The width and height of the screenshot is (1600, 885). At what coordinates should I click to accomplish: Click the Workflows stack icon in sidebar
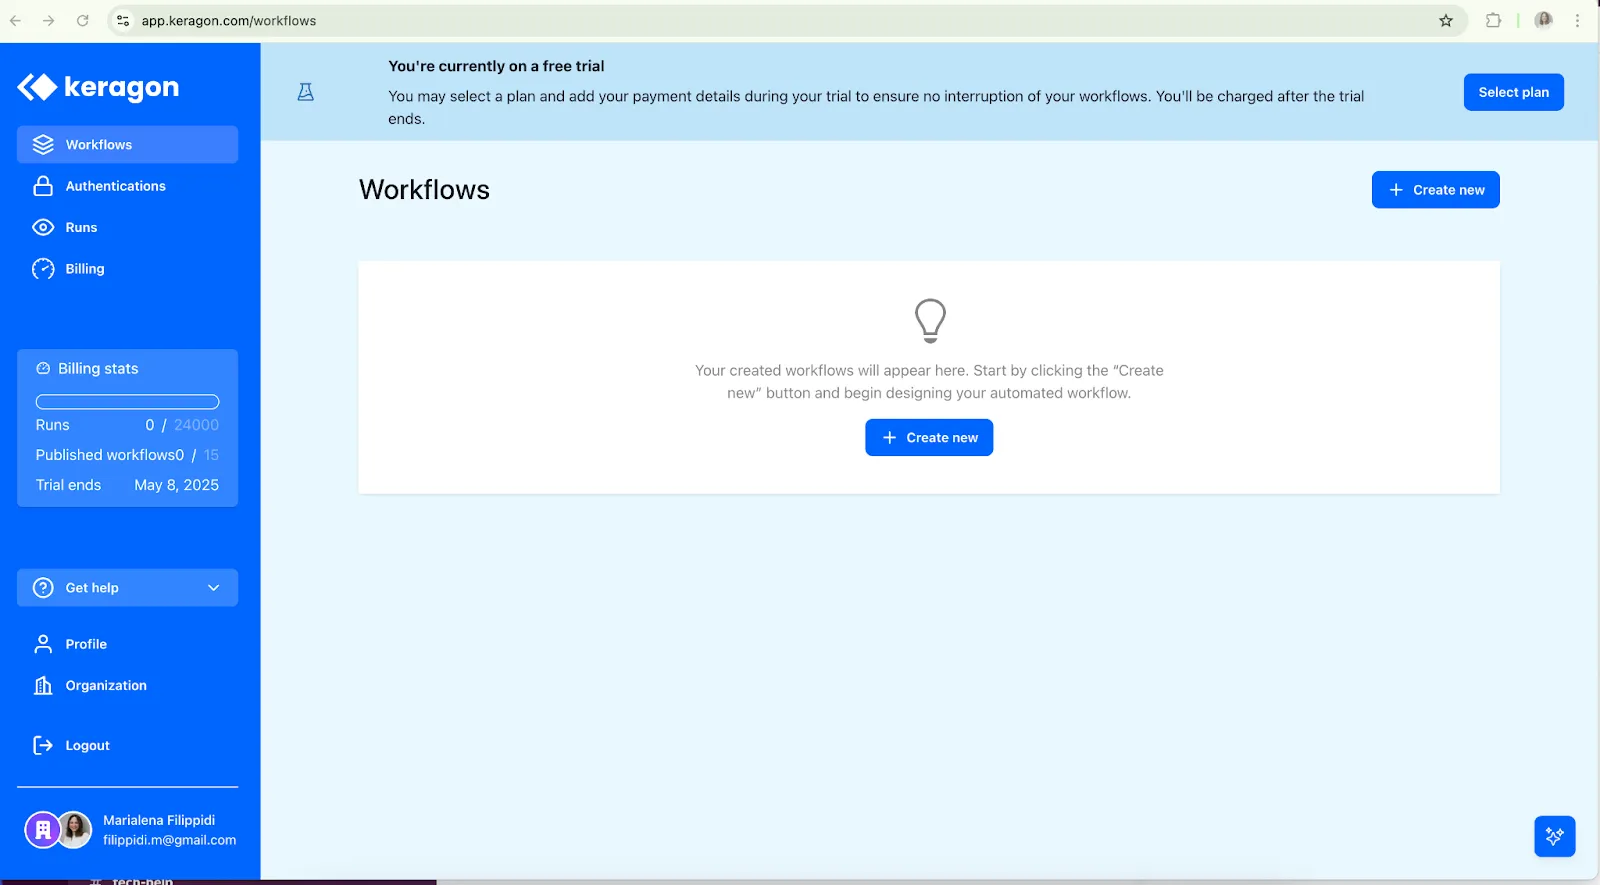(43, 145)
